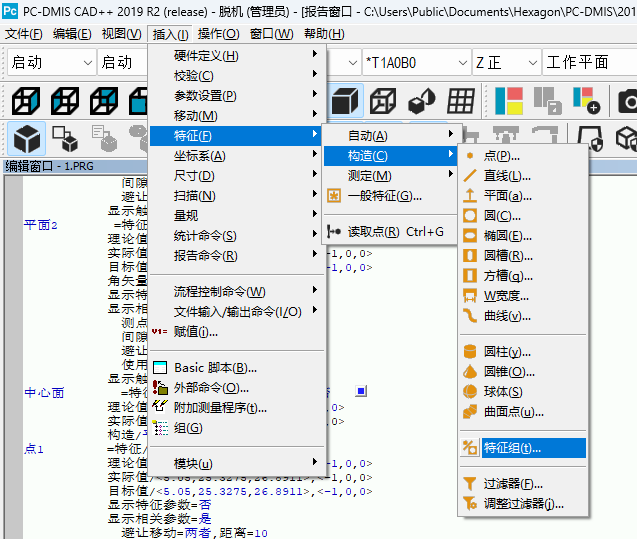Select 过滤器 filter construct item

point(512,483)
